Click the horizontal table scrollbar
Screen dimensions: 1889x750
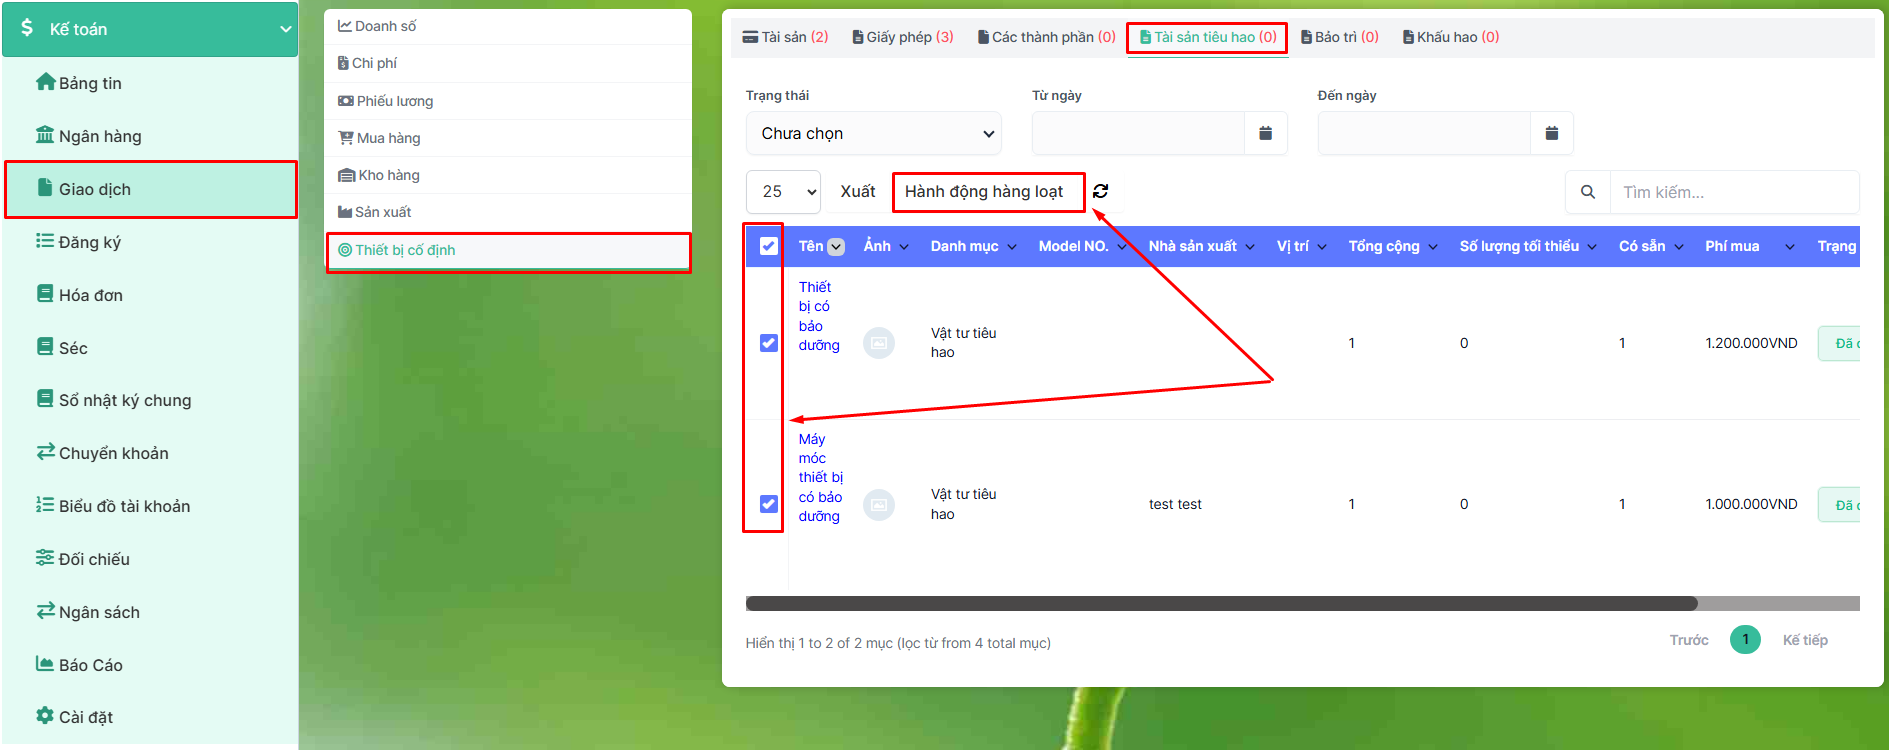[x=1221, y=603]
